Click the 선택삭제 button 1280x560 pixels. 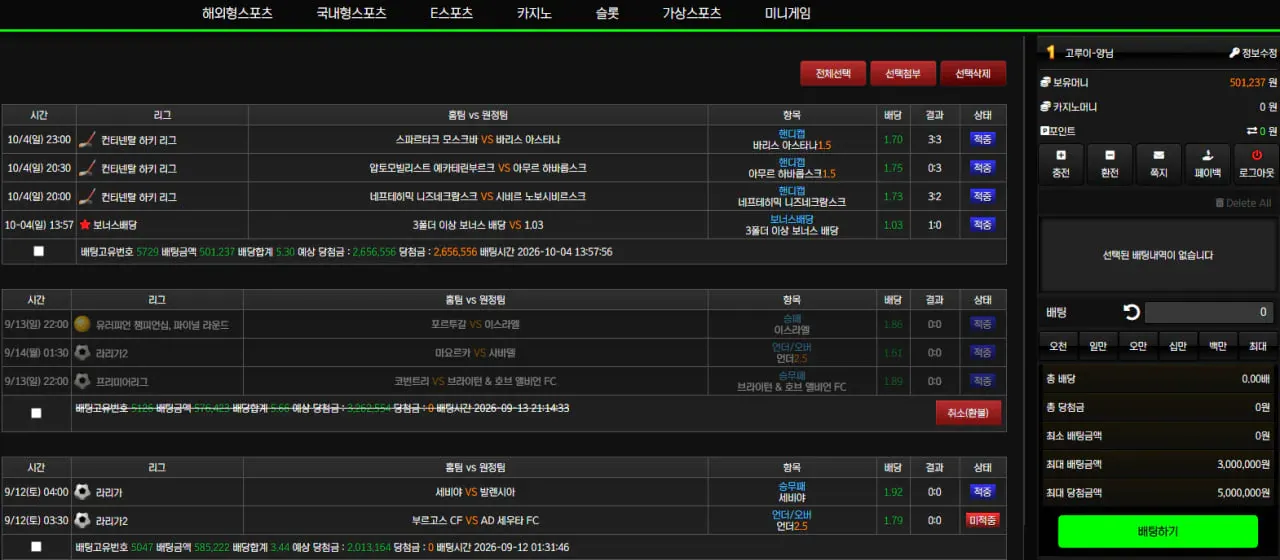tap(973, 73)
